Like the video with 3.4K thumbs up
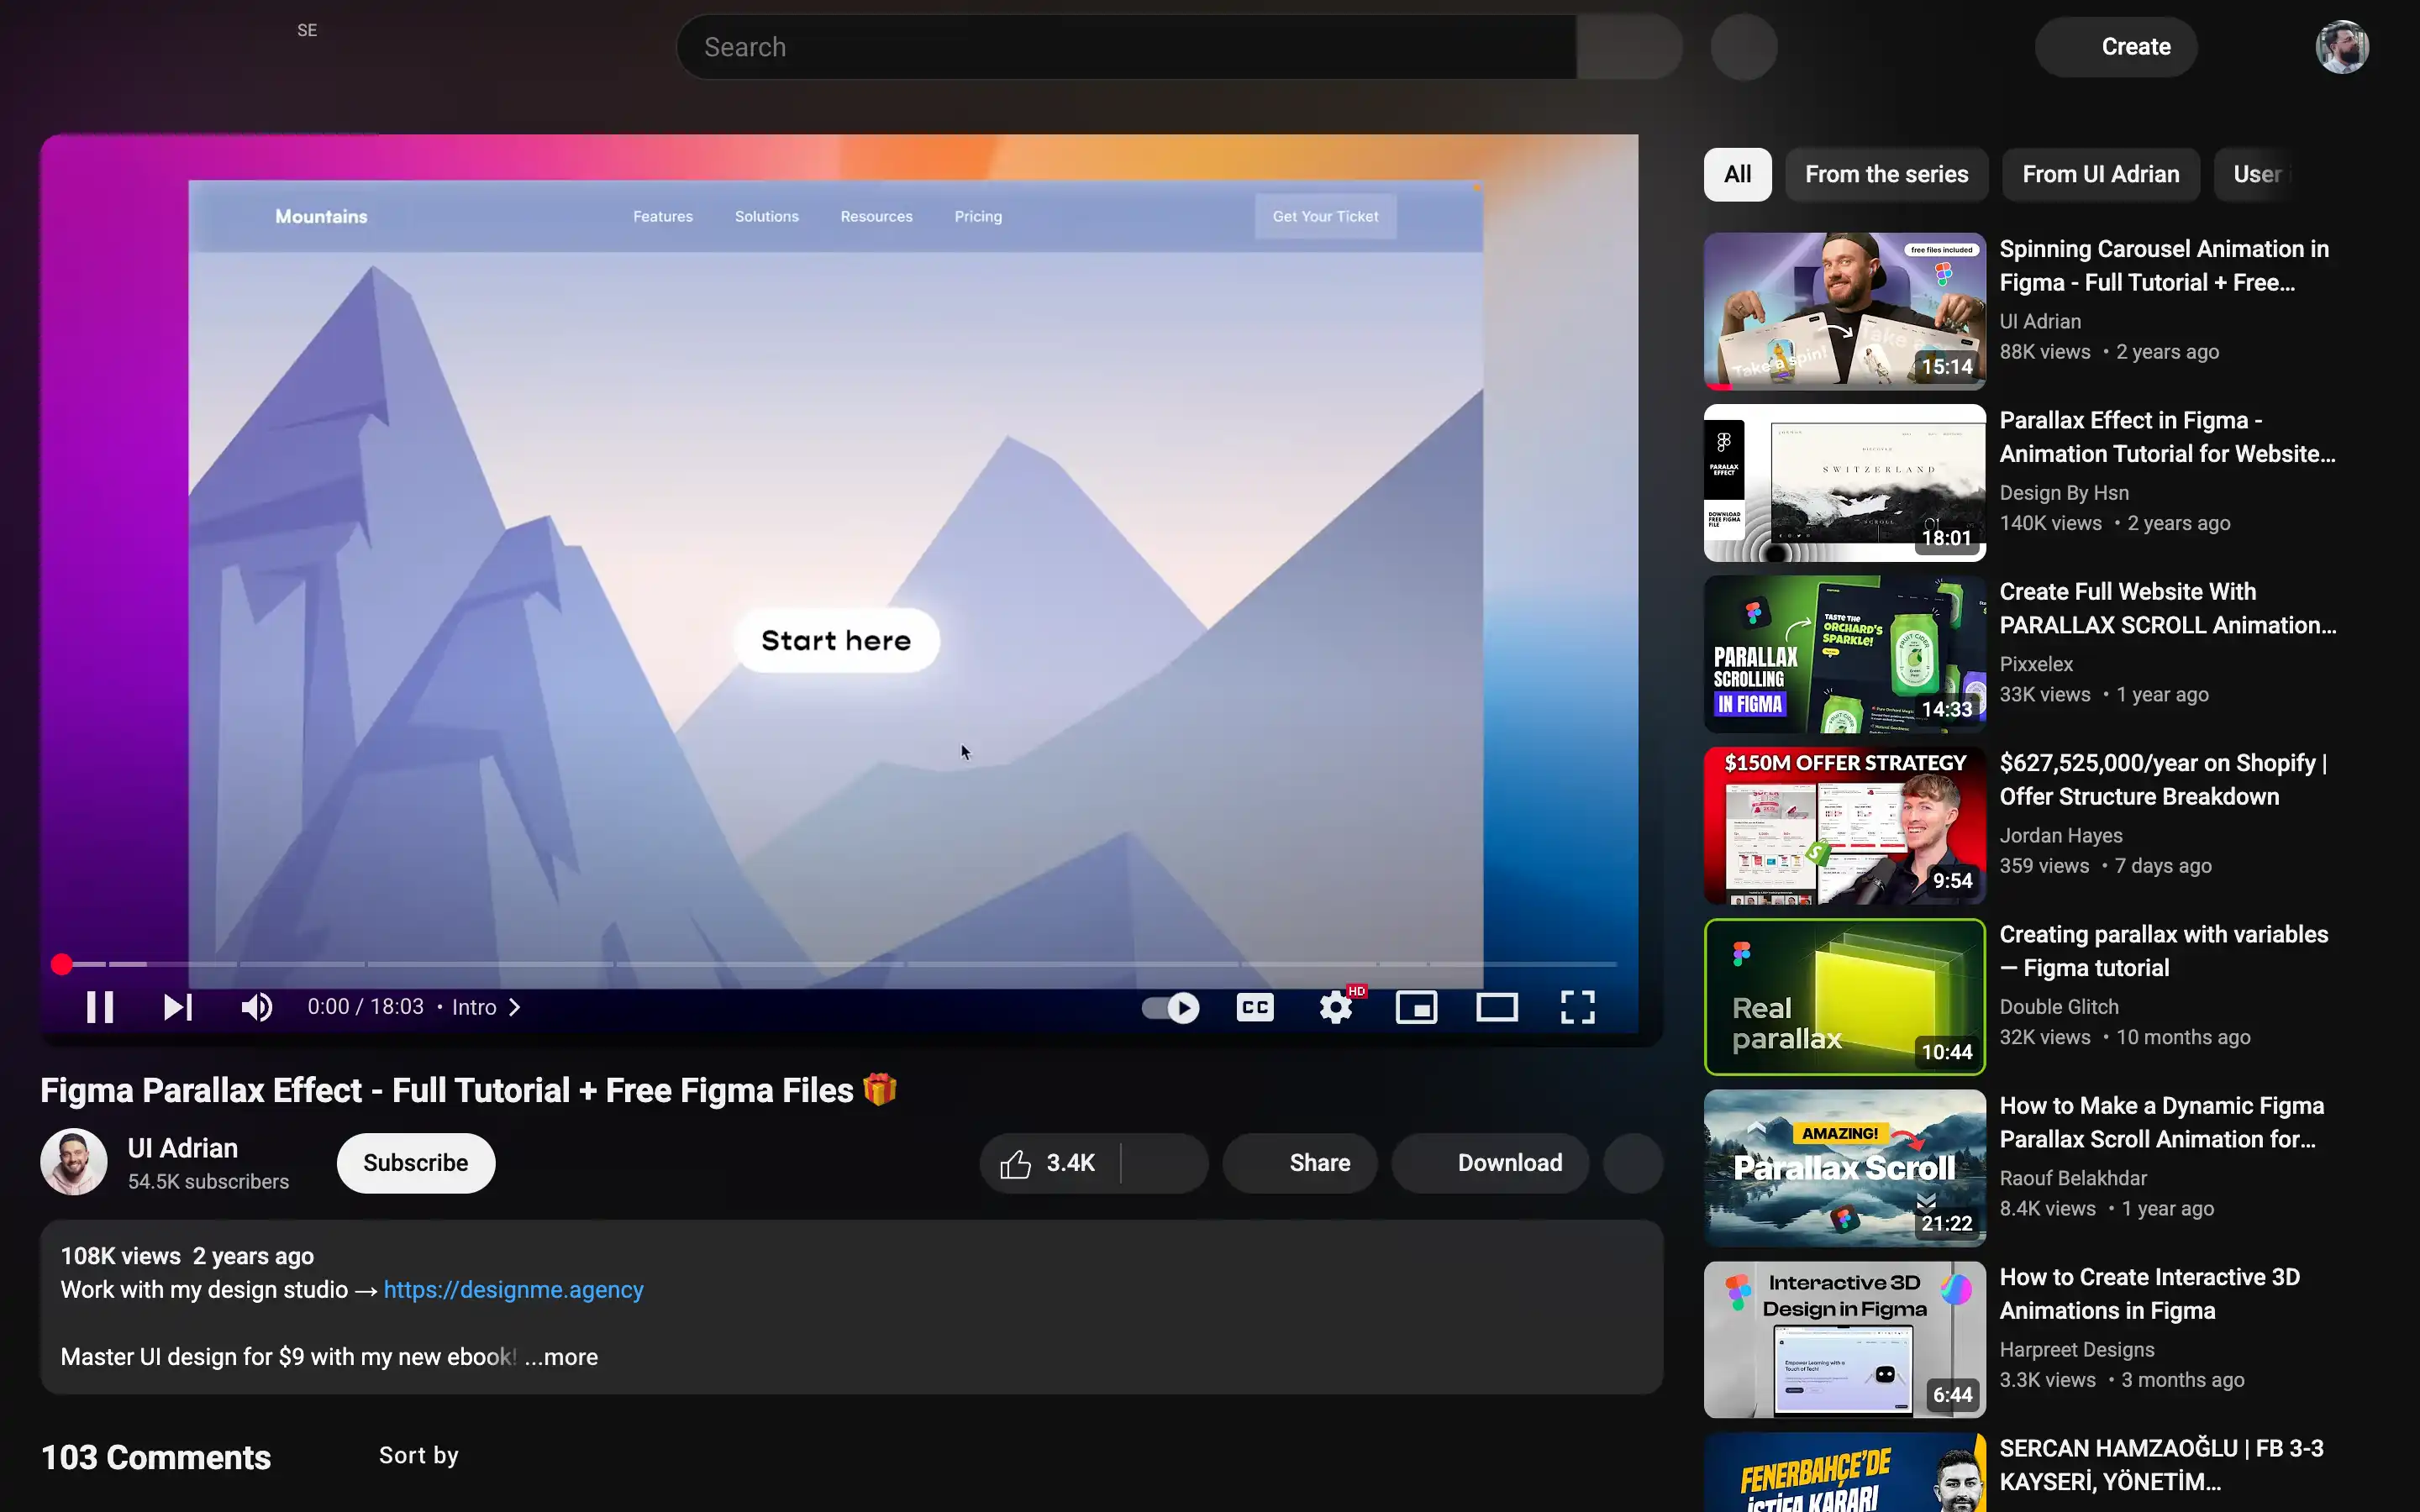This screenshot has width=2420, height=1512. [x=1048, y=1163]
